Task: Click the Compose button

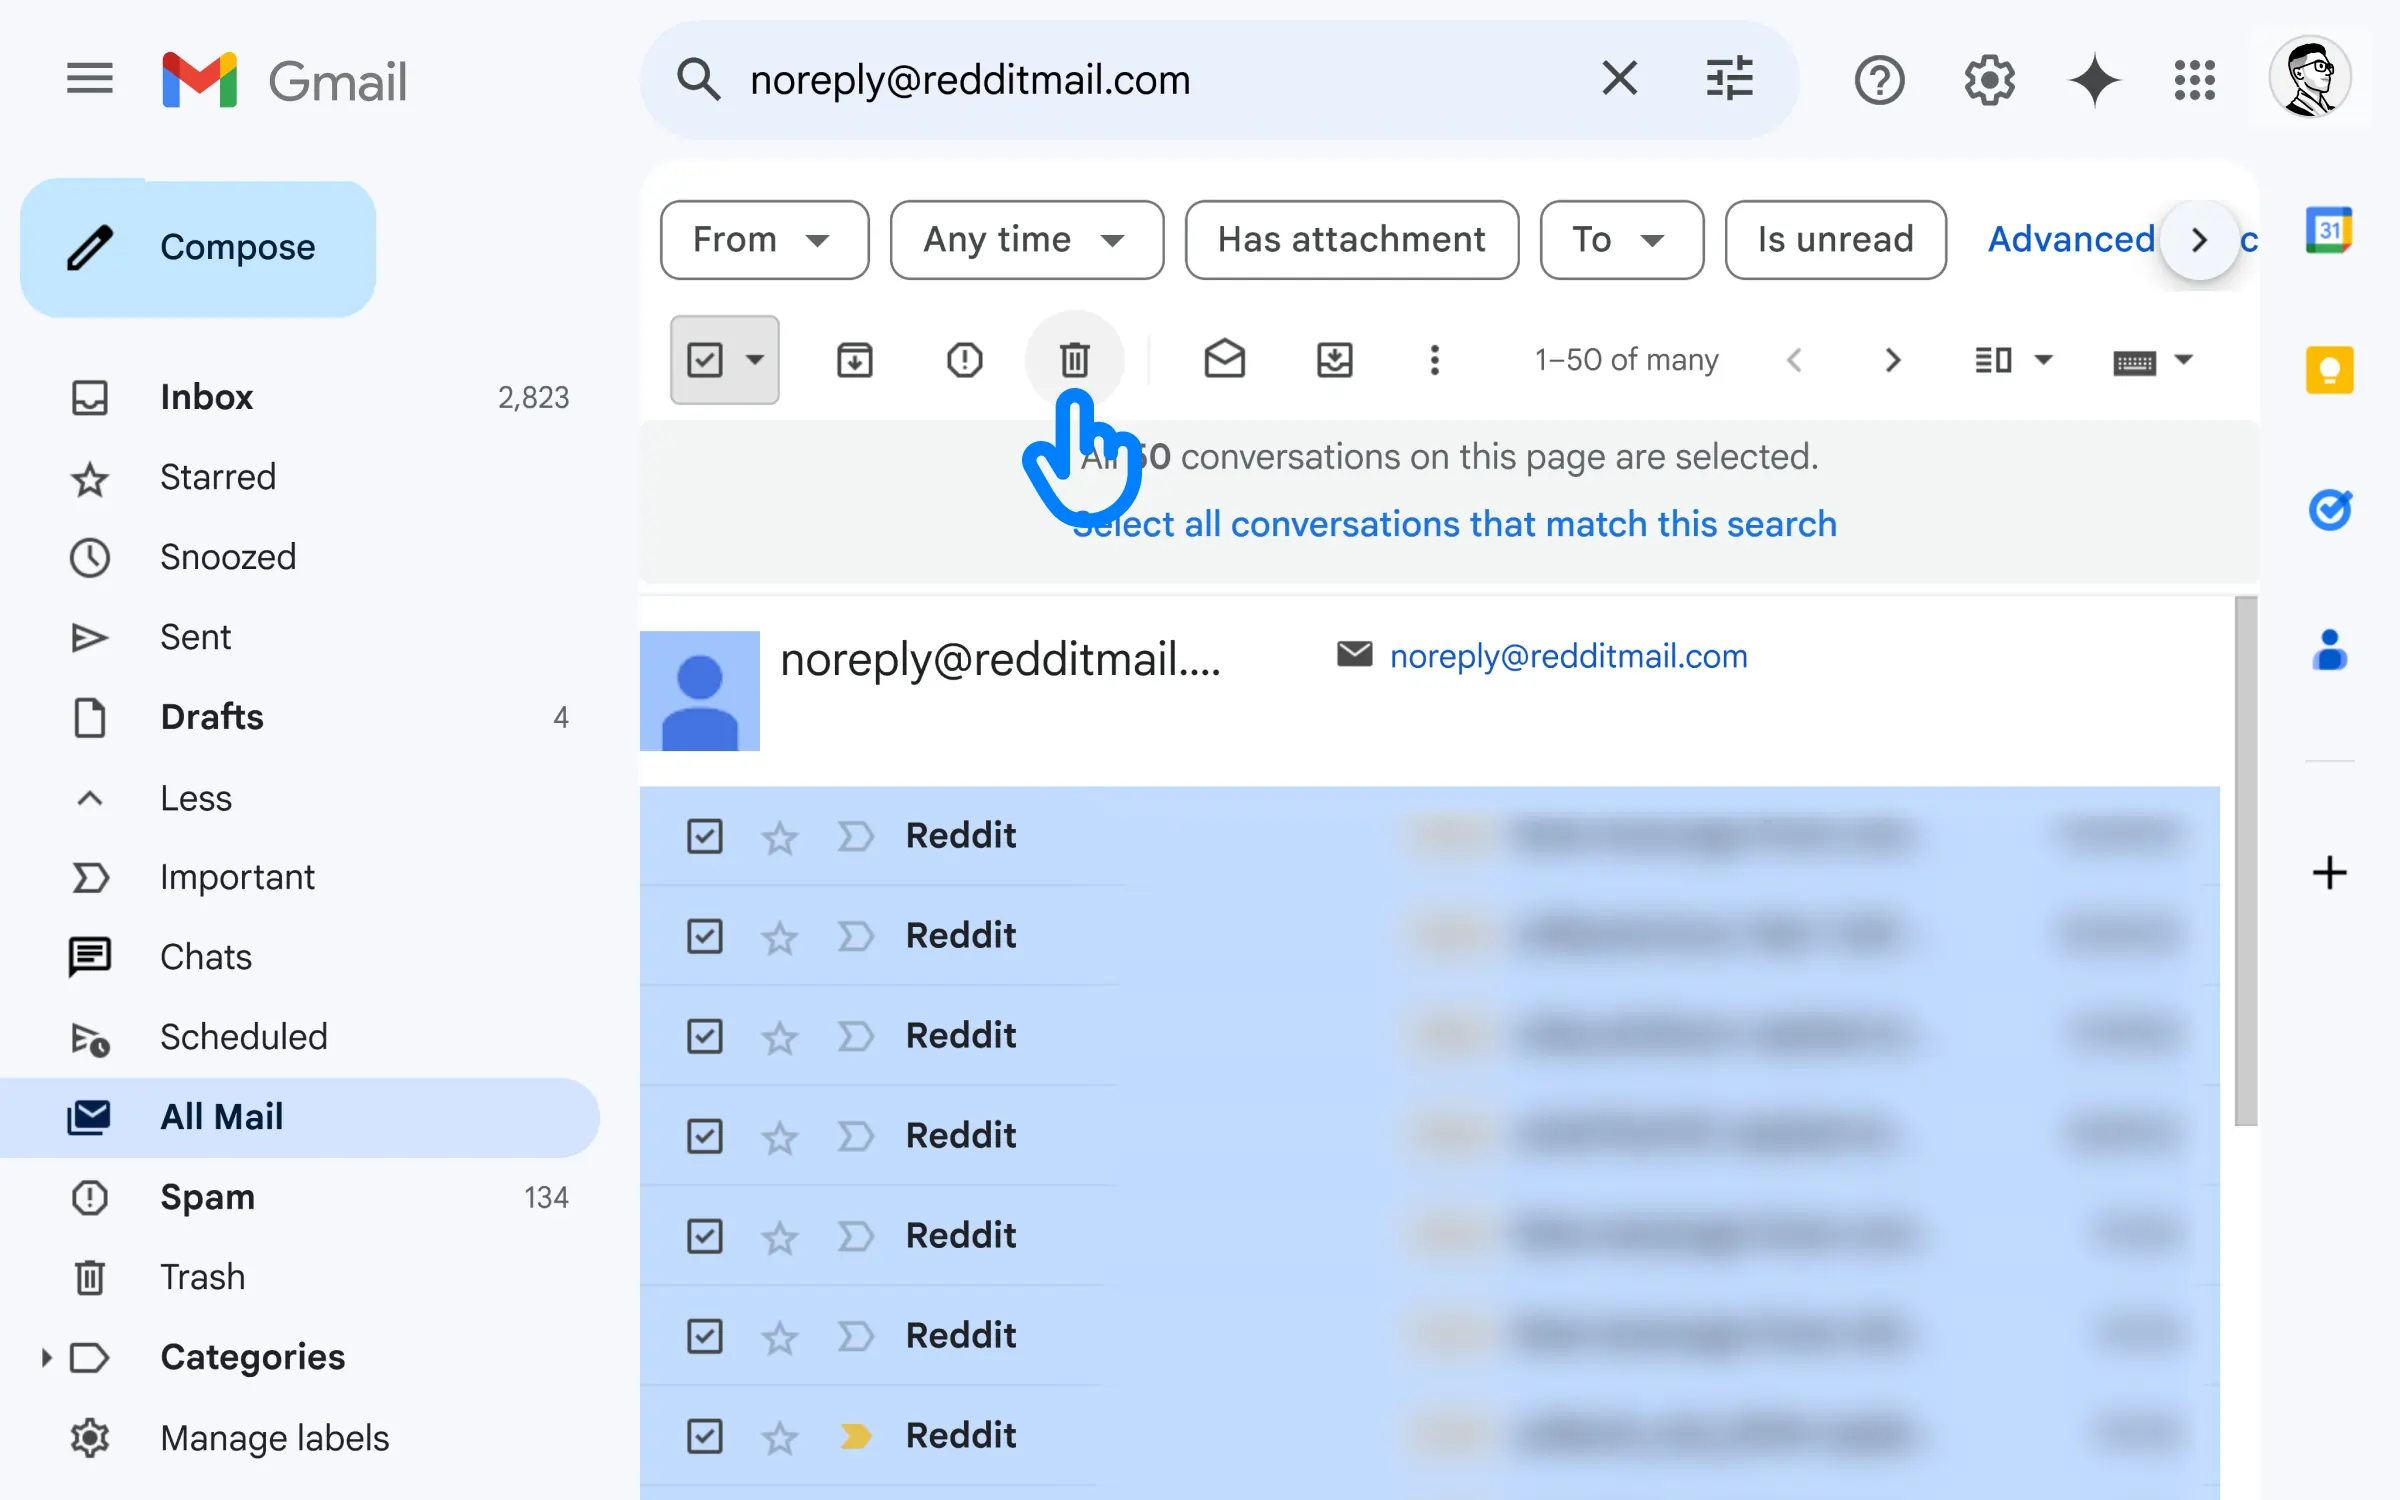Action: 198,248
